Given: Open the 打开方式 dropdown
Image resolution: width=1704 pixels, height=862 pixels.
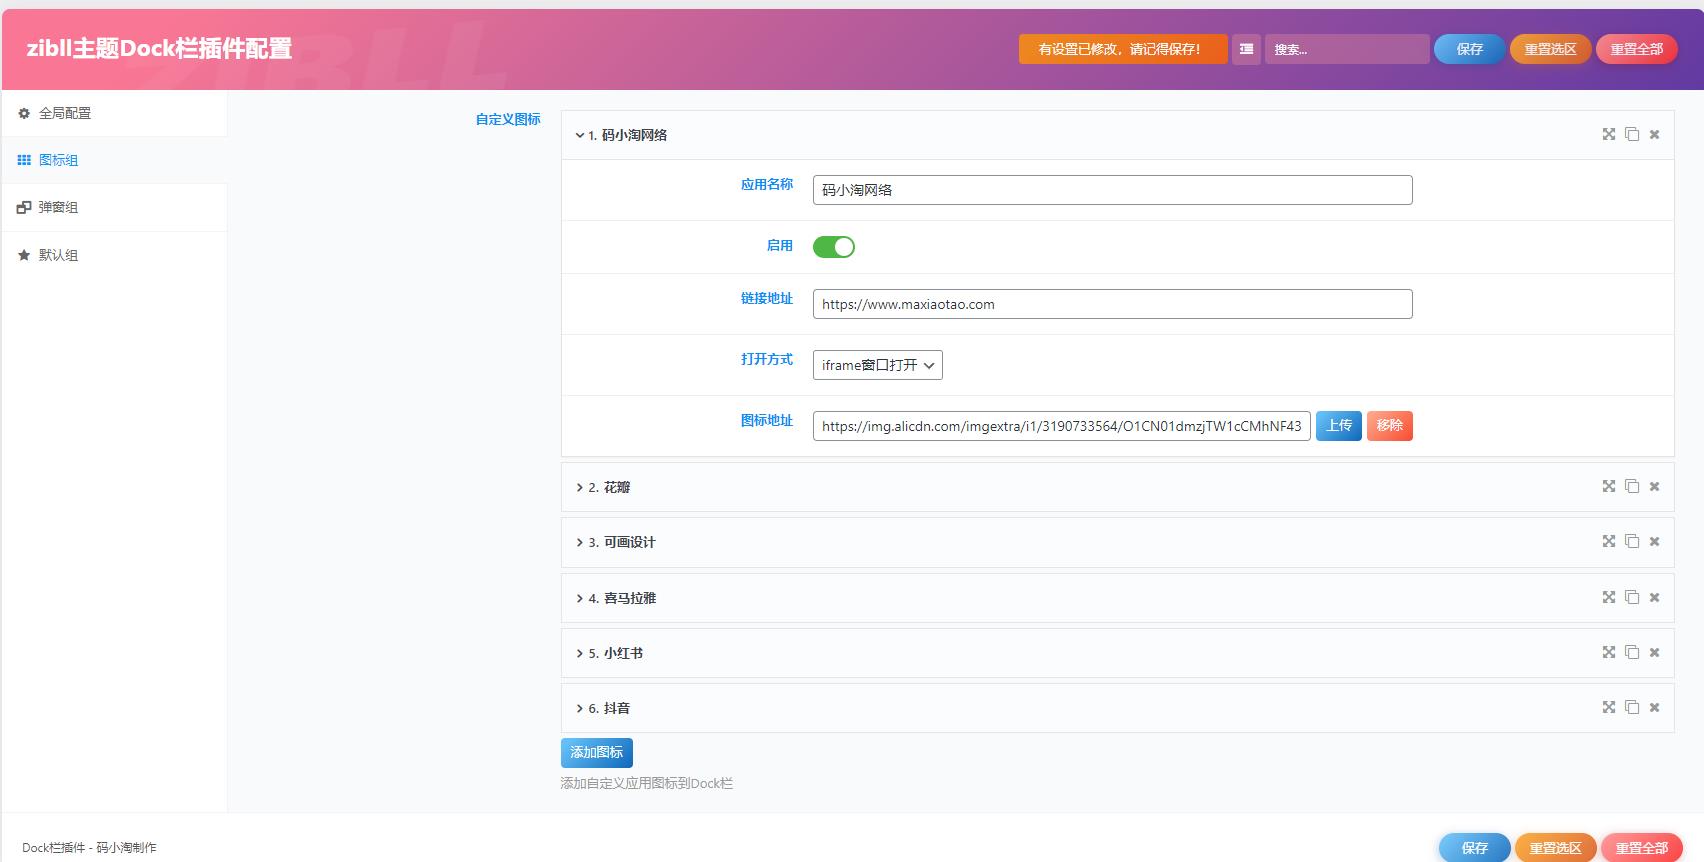Looking at the screenshot, I should click(877, 365).
